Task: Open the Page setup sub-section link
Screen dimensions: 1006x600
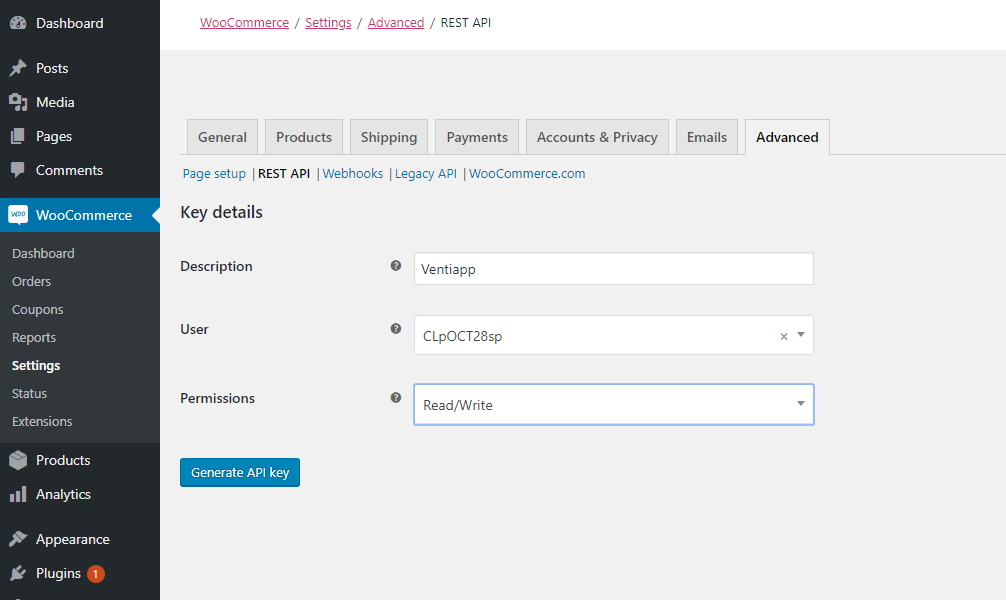Action: [x=214, y=174]
